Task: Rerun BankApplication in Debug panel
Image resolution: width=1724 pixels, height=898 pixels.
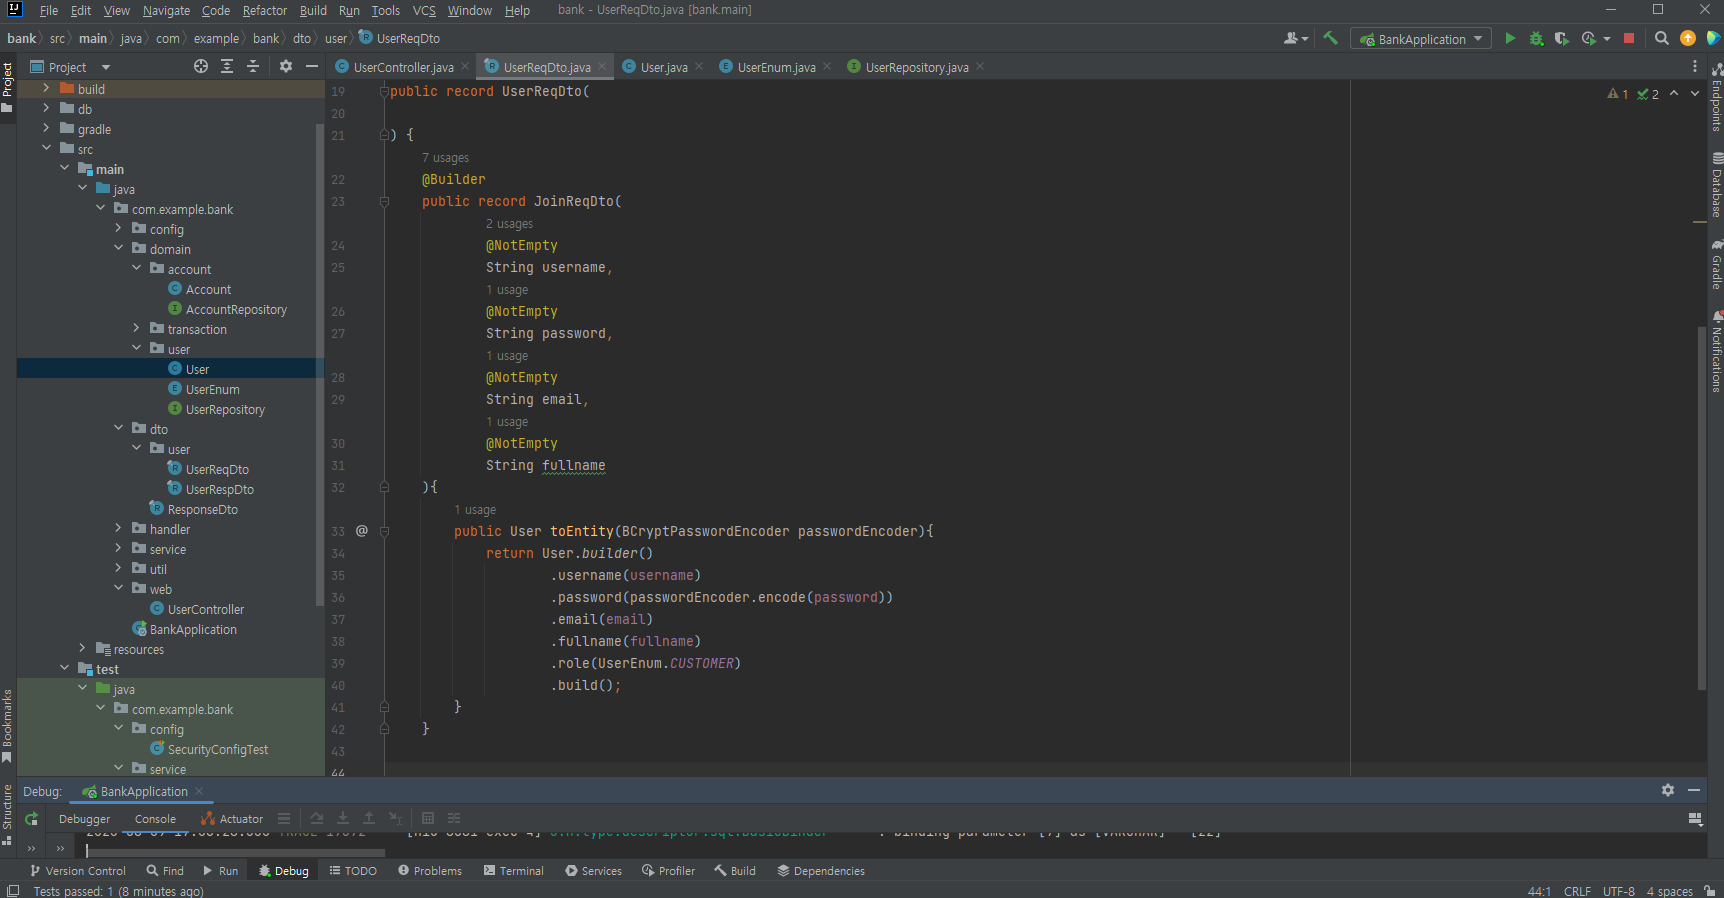Action: (31, 818)
